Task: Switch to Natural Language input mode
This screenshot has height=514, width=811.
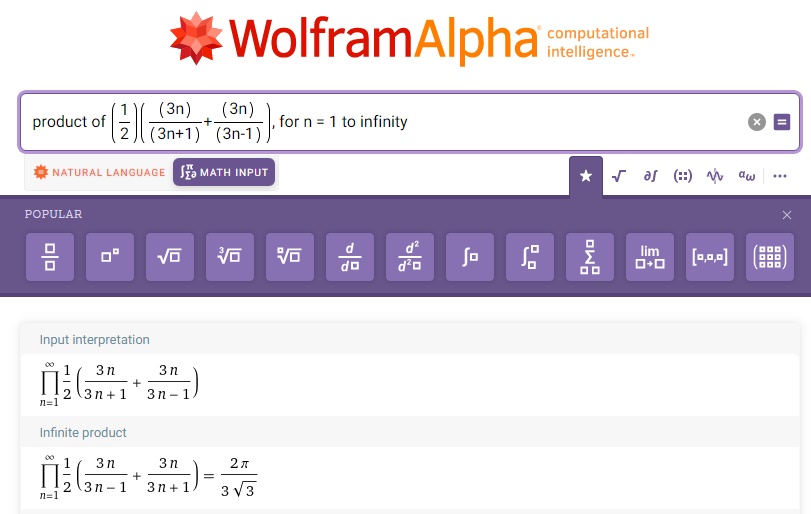Action: tap(99, 172)
